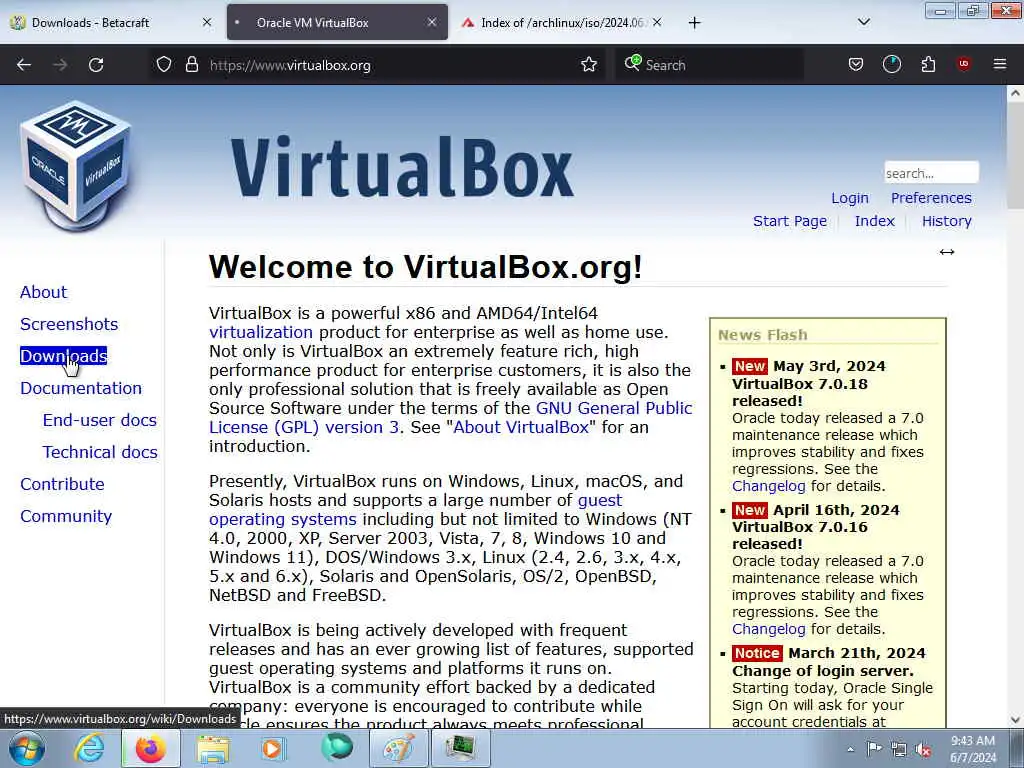Click the network tray icon
This screenshot has height=768, width=1024.
coord(899,750)
